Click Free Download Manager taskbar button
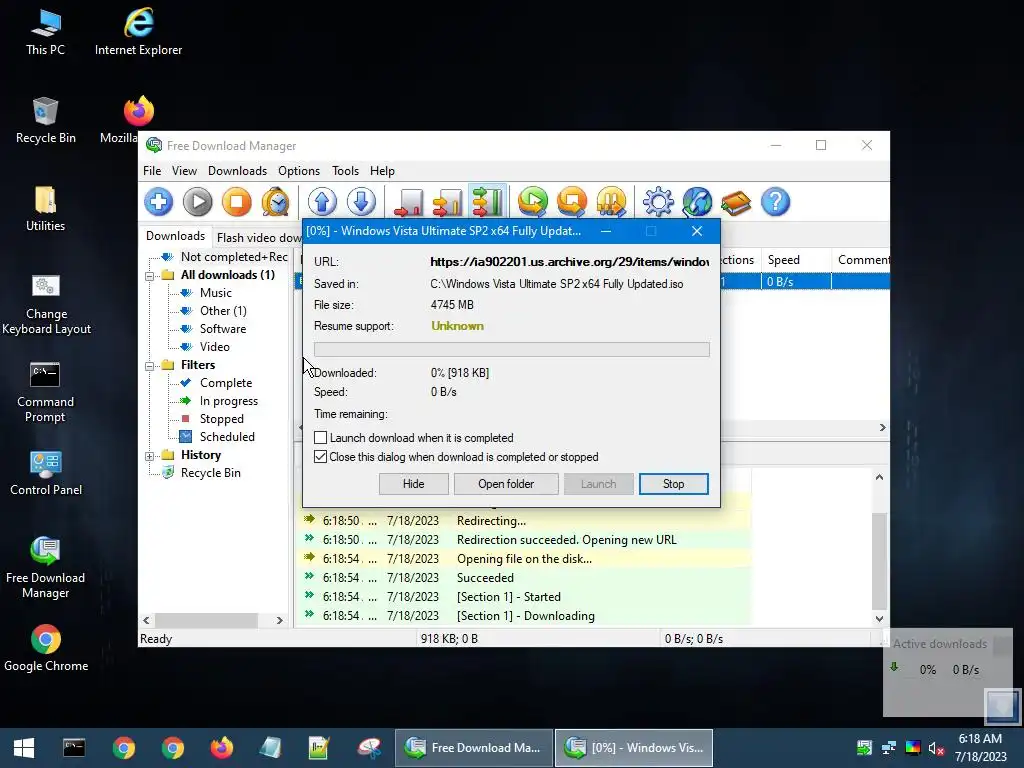Image resolution: width=1024 pixels, height=768 pixels. tap(473, 748)
